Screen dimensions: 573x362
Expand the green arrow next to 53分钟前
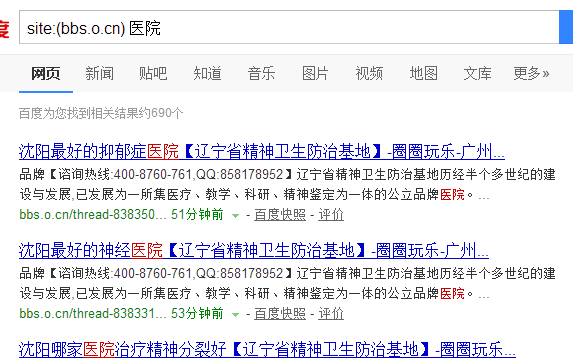[x=236, y=315]
